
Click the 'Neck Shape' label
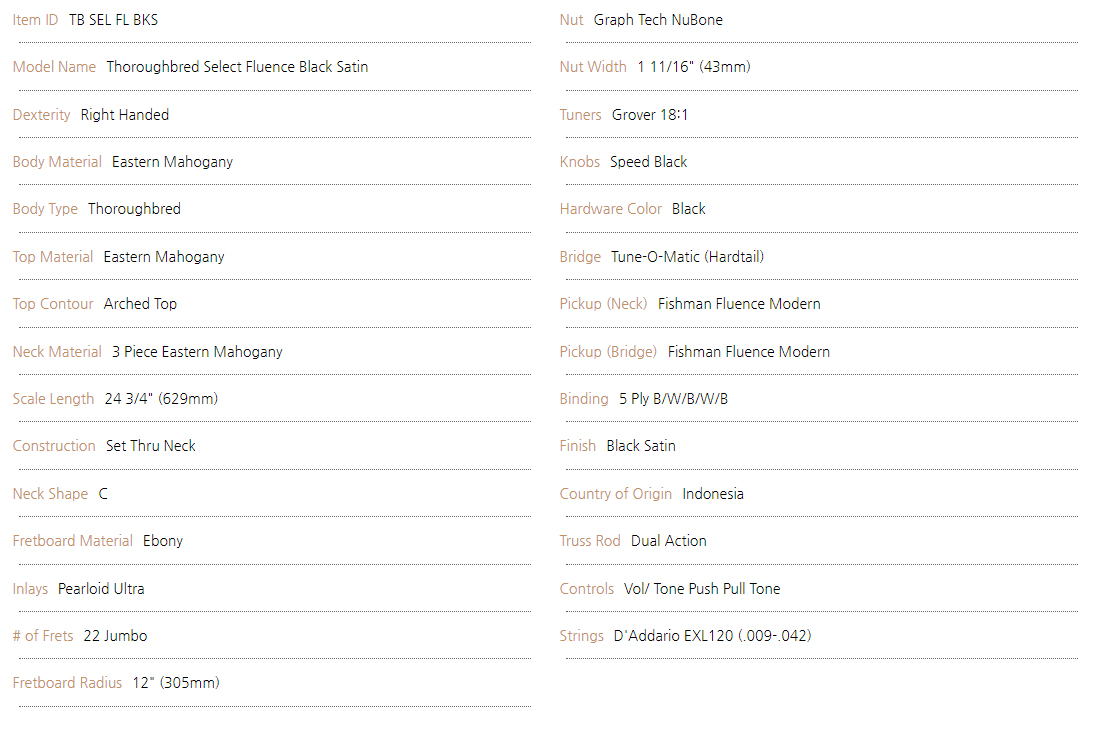pos(51,494)
